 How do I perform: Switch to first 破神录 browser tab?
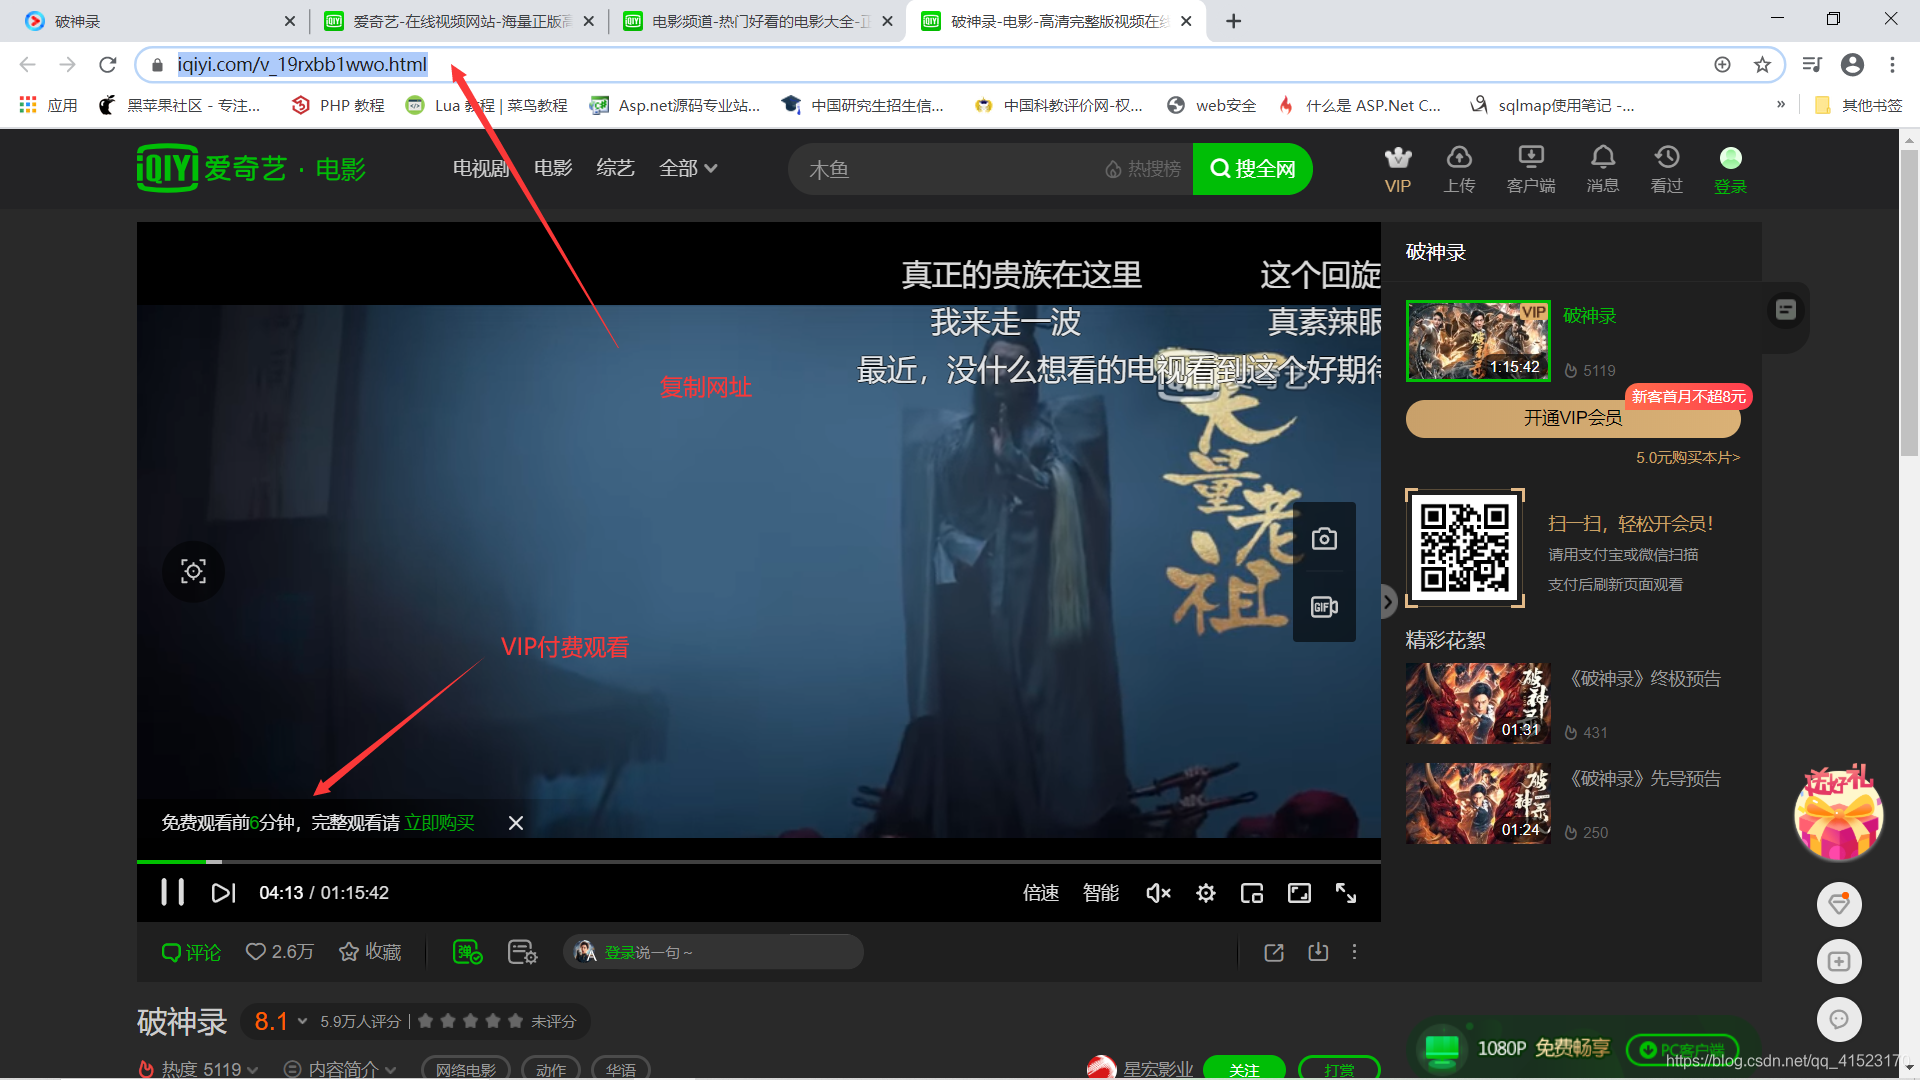click(x=160, y=21)
